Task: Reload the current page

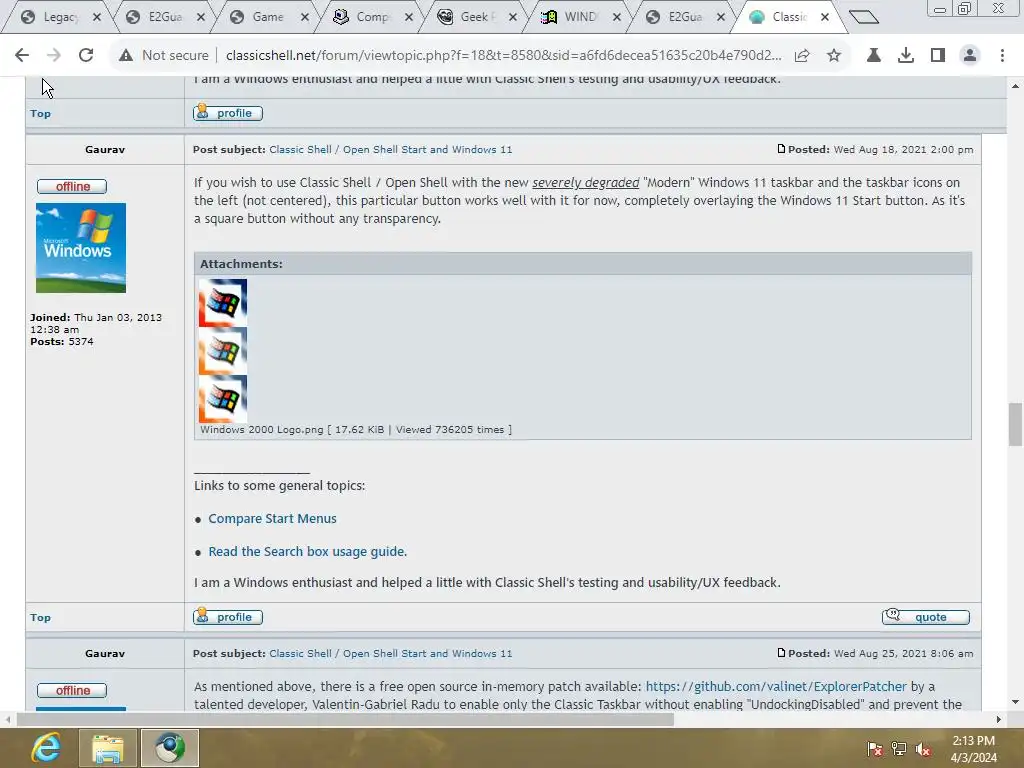Action: (86, 56)
